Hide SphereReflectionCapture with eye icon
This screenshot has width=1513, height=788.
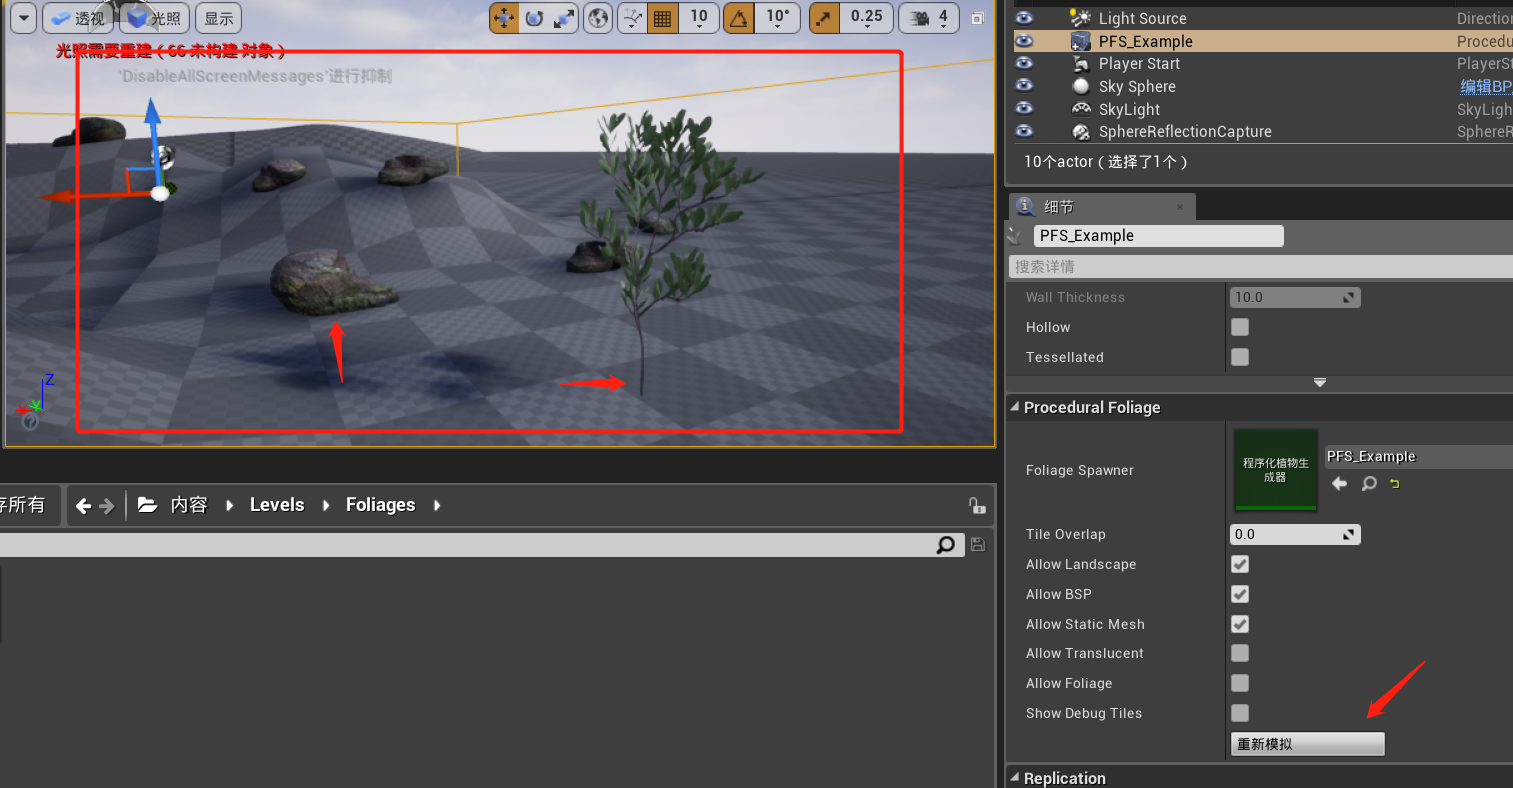point(1024,131)
